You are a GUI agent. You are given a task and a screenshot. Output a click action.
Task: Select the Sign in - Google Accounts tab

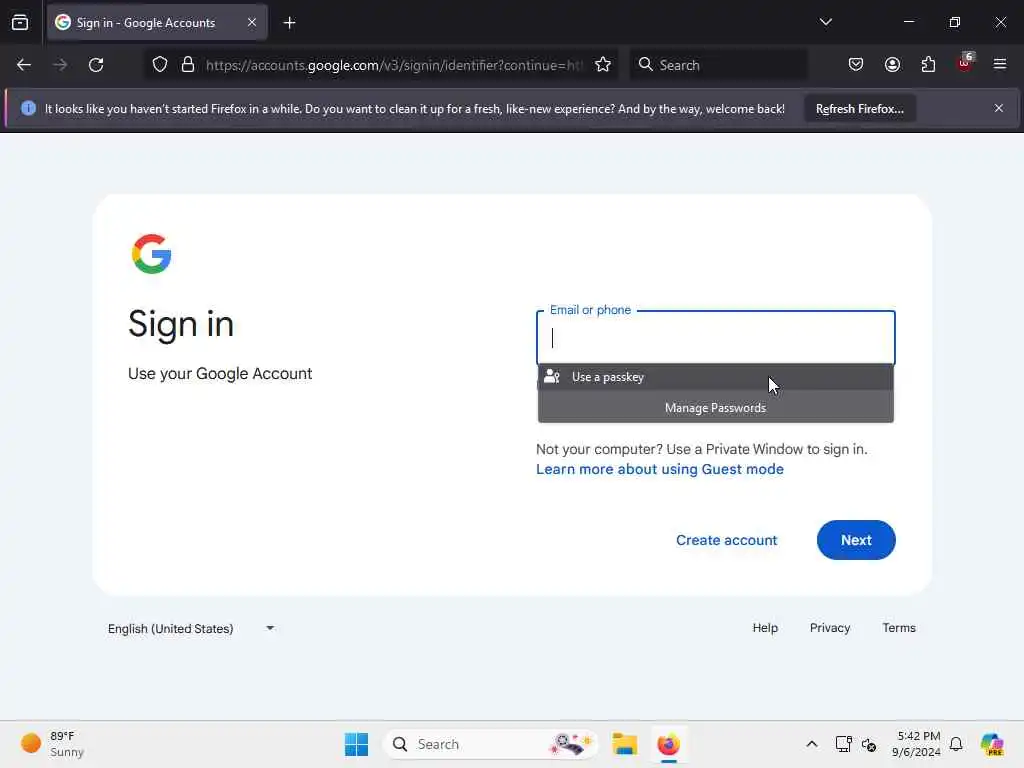[157, 22]
